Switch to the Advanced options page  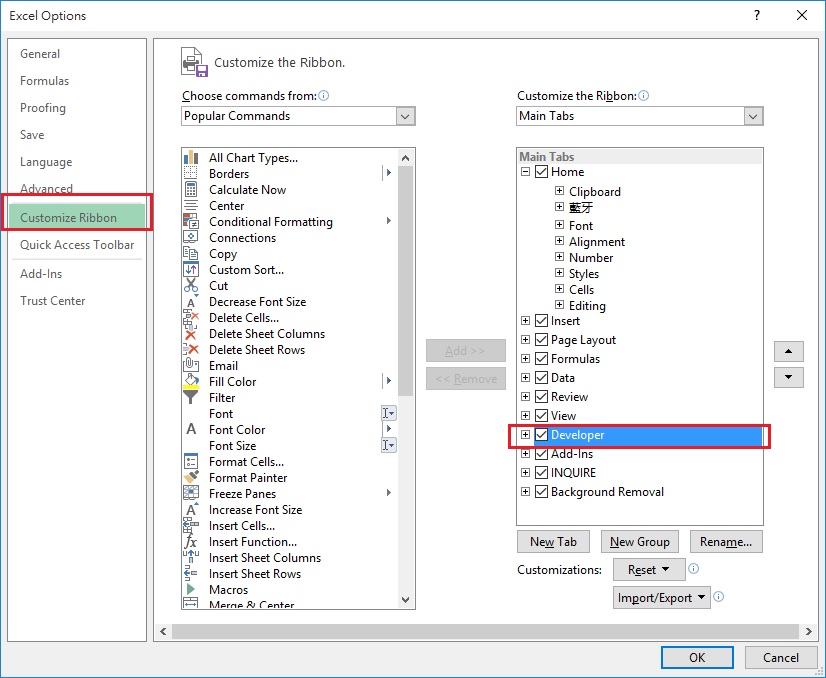coord(45,188)
